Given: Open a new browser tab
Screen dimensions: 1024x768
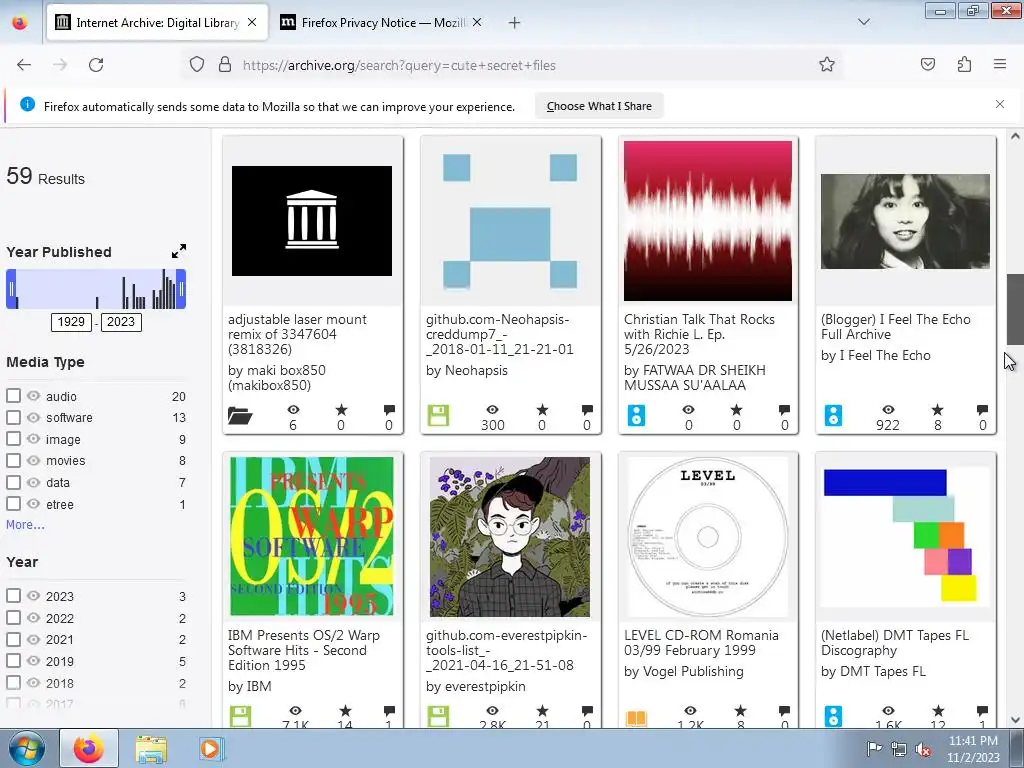Looking at the screenshot, I should click(x=515, y=23).
